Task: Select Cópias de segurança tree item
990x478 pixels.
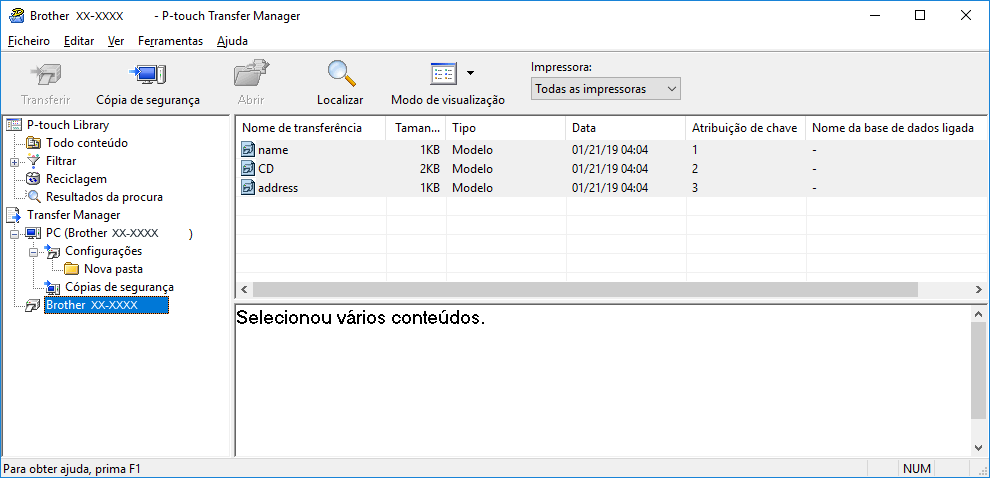Action: click(119, 287)
